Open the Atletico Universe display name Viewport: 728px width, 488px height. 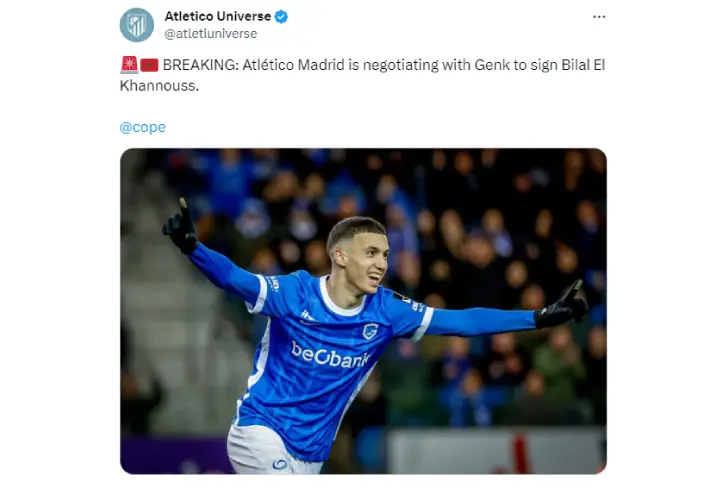(x=218, y=16)
